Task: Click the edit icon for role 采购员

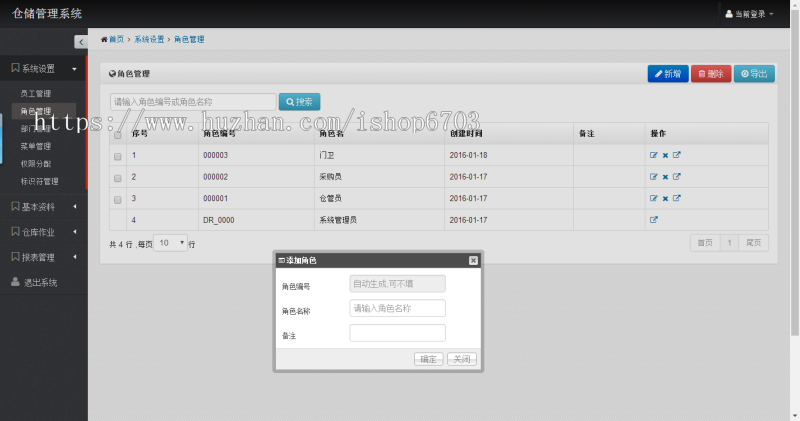Action: 654,177
